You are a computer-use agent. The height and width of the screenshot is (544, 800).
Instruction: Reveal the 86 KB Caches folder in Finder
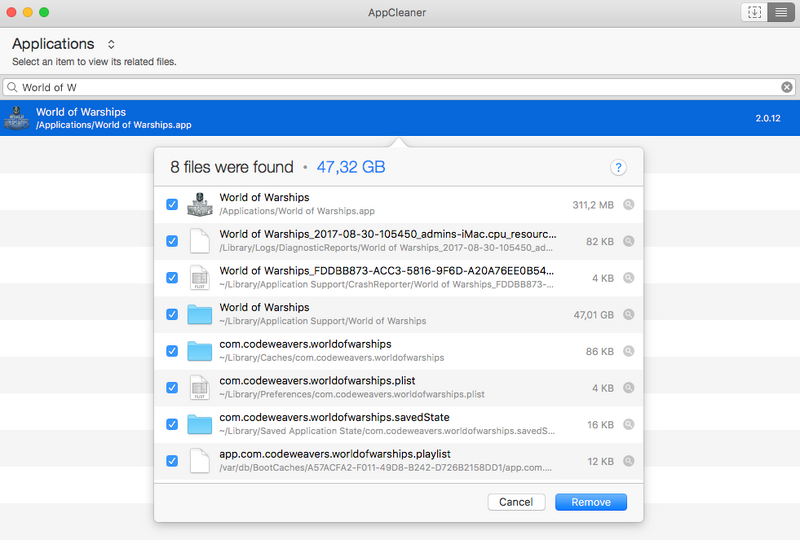pos(629,351)
